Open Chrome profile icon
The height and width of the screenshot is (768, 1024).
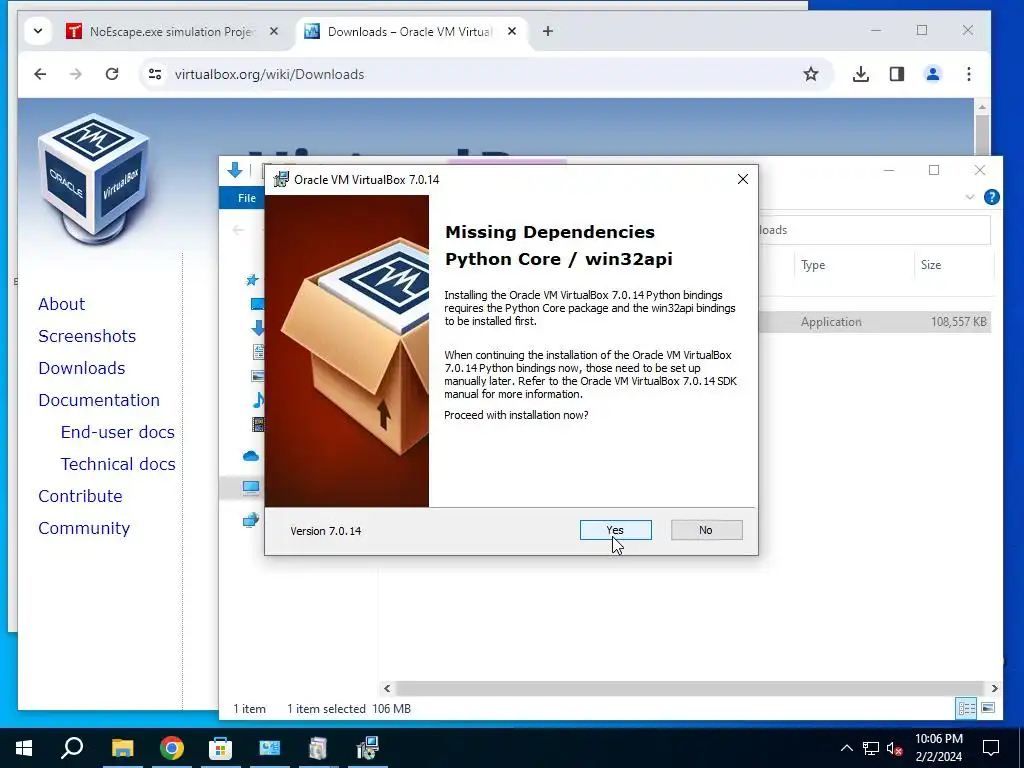click(933, 74)
